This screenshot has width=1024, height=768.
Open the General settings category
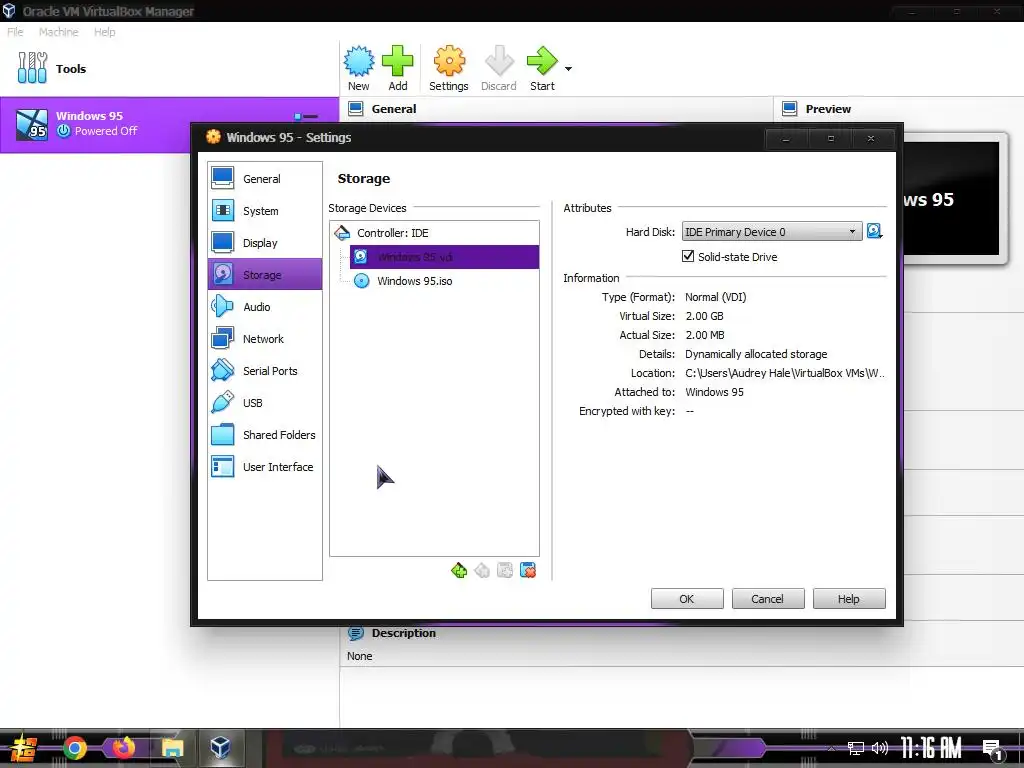pos(264,179)
